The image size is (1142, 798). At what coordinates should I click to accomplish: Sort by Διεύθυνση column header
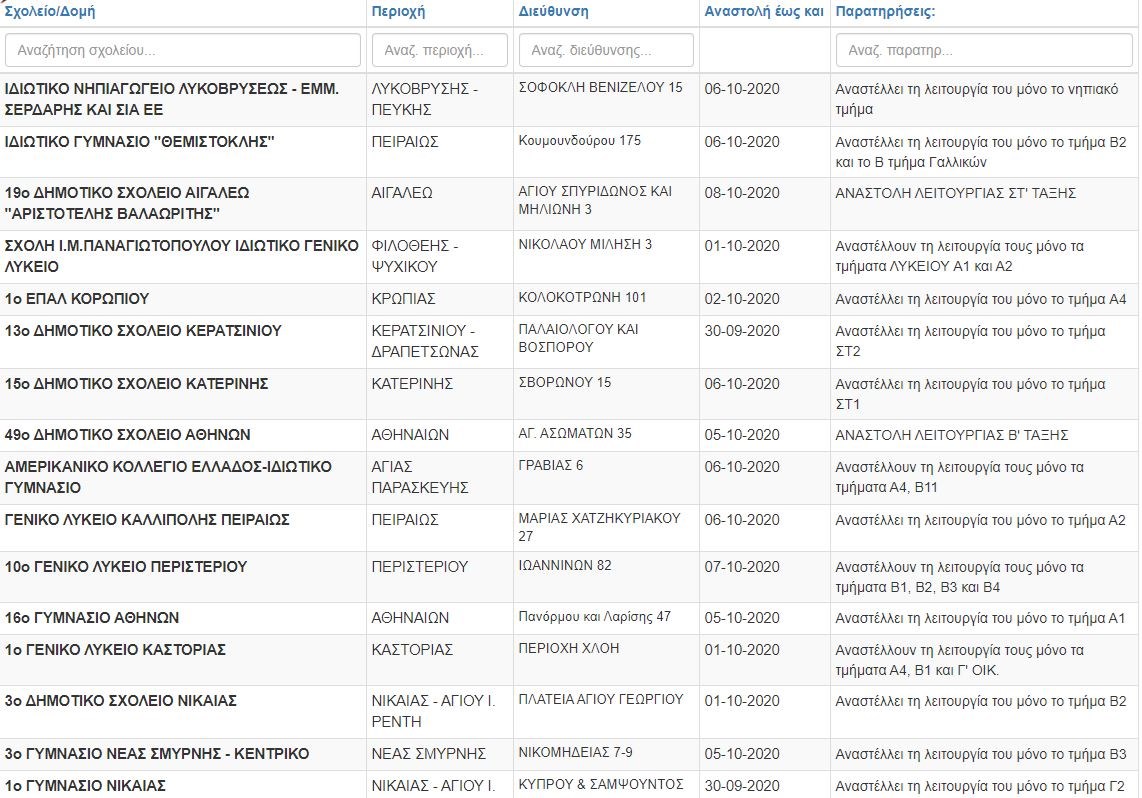553,12
